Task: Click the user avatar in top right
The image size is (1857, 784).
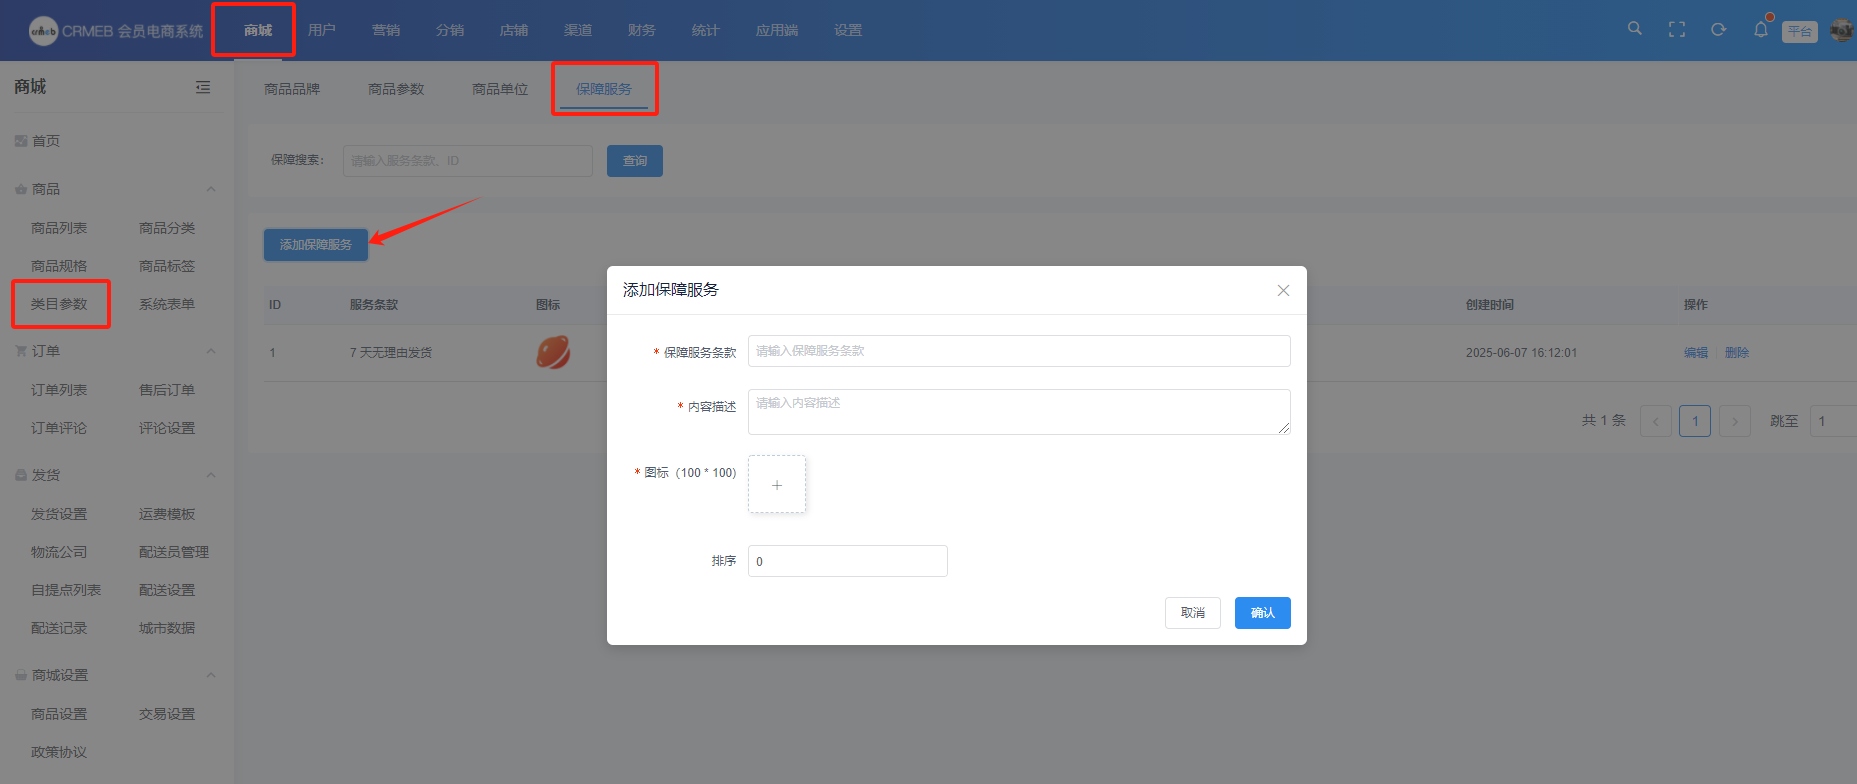Action: (1841, 30)
